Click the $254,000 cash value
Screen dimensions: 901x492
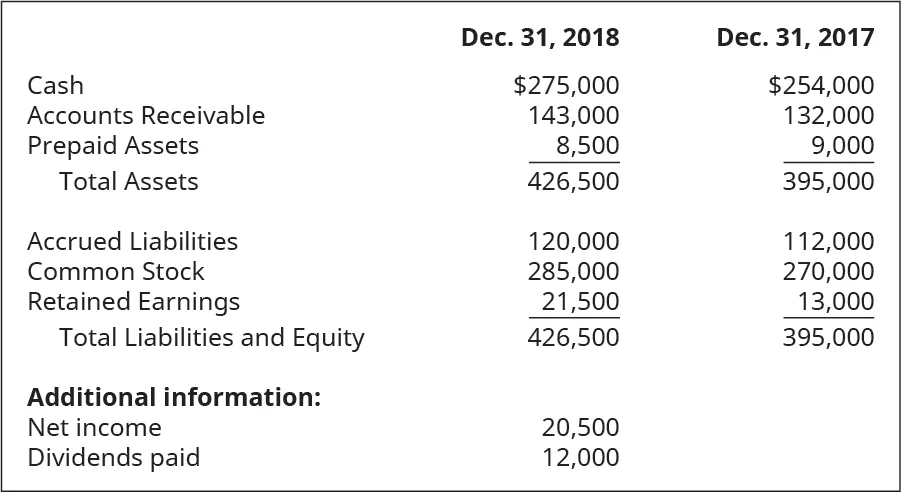821,86
